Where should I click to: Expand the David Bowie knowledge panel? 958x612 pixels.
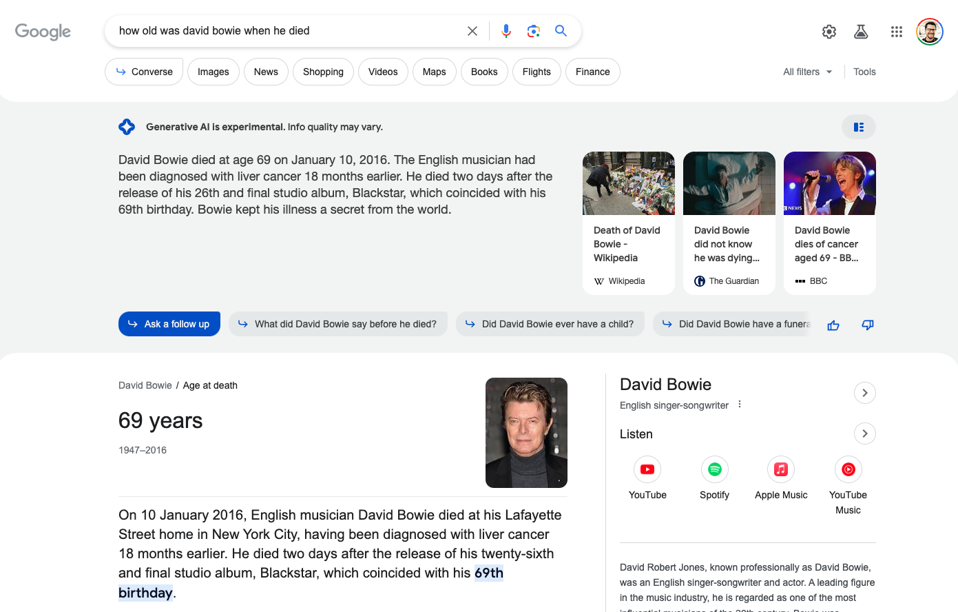pyautogui.click(x=865, y=393)
